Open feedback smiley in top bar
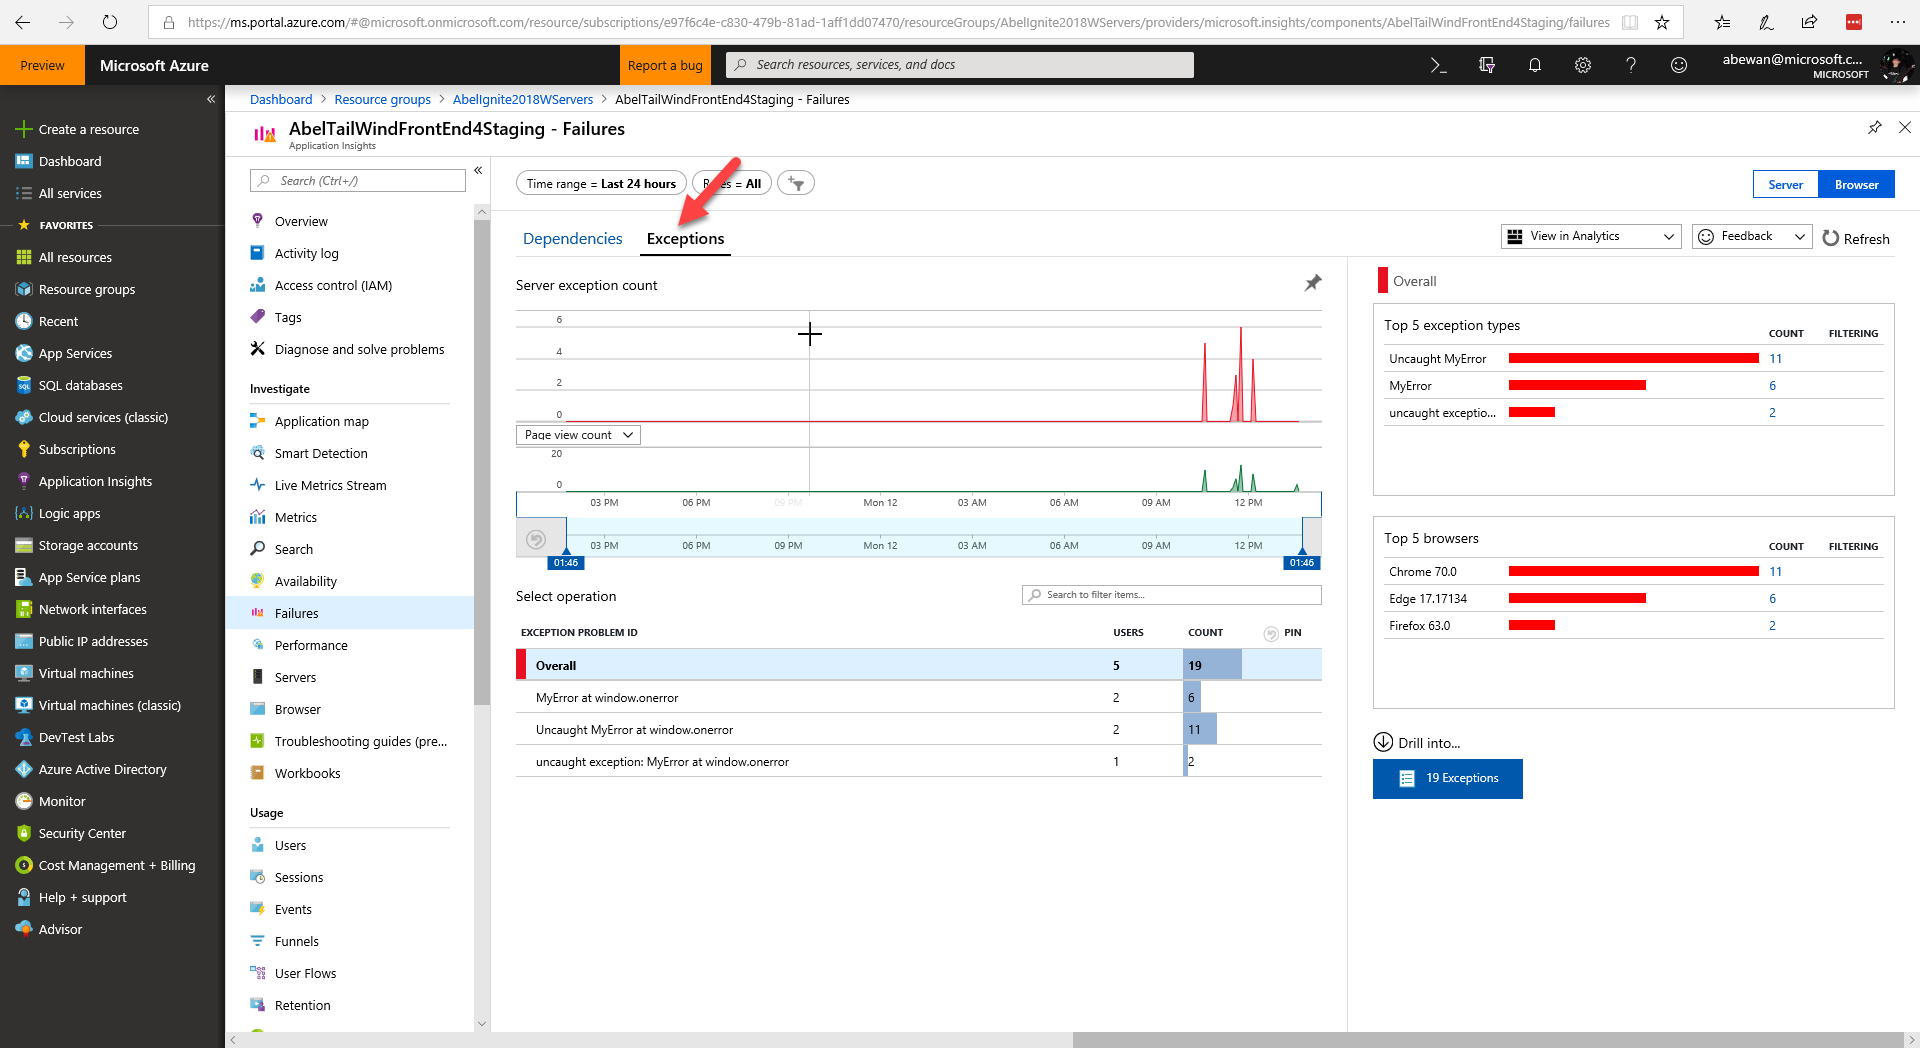 point(1679,65)
